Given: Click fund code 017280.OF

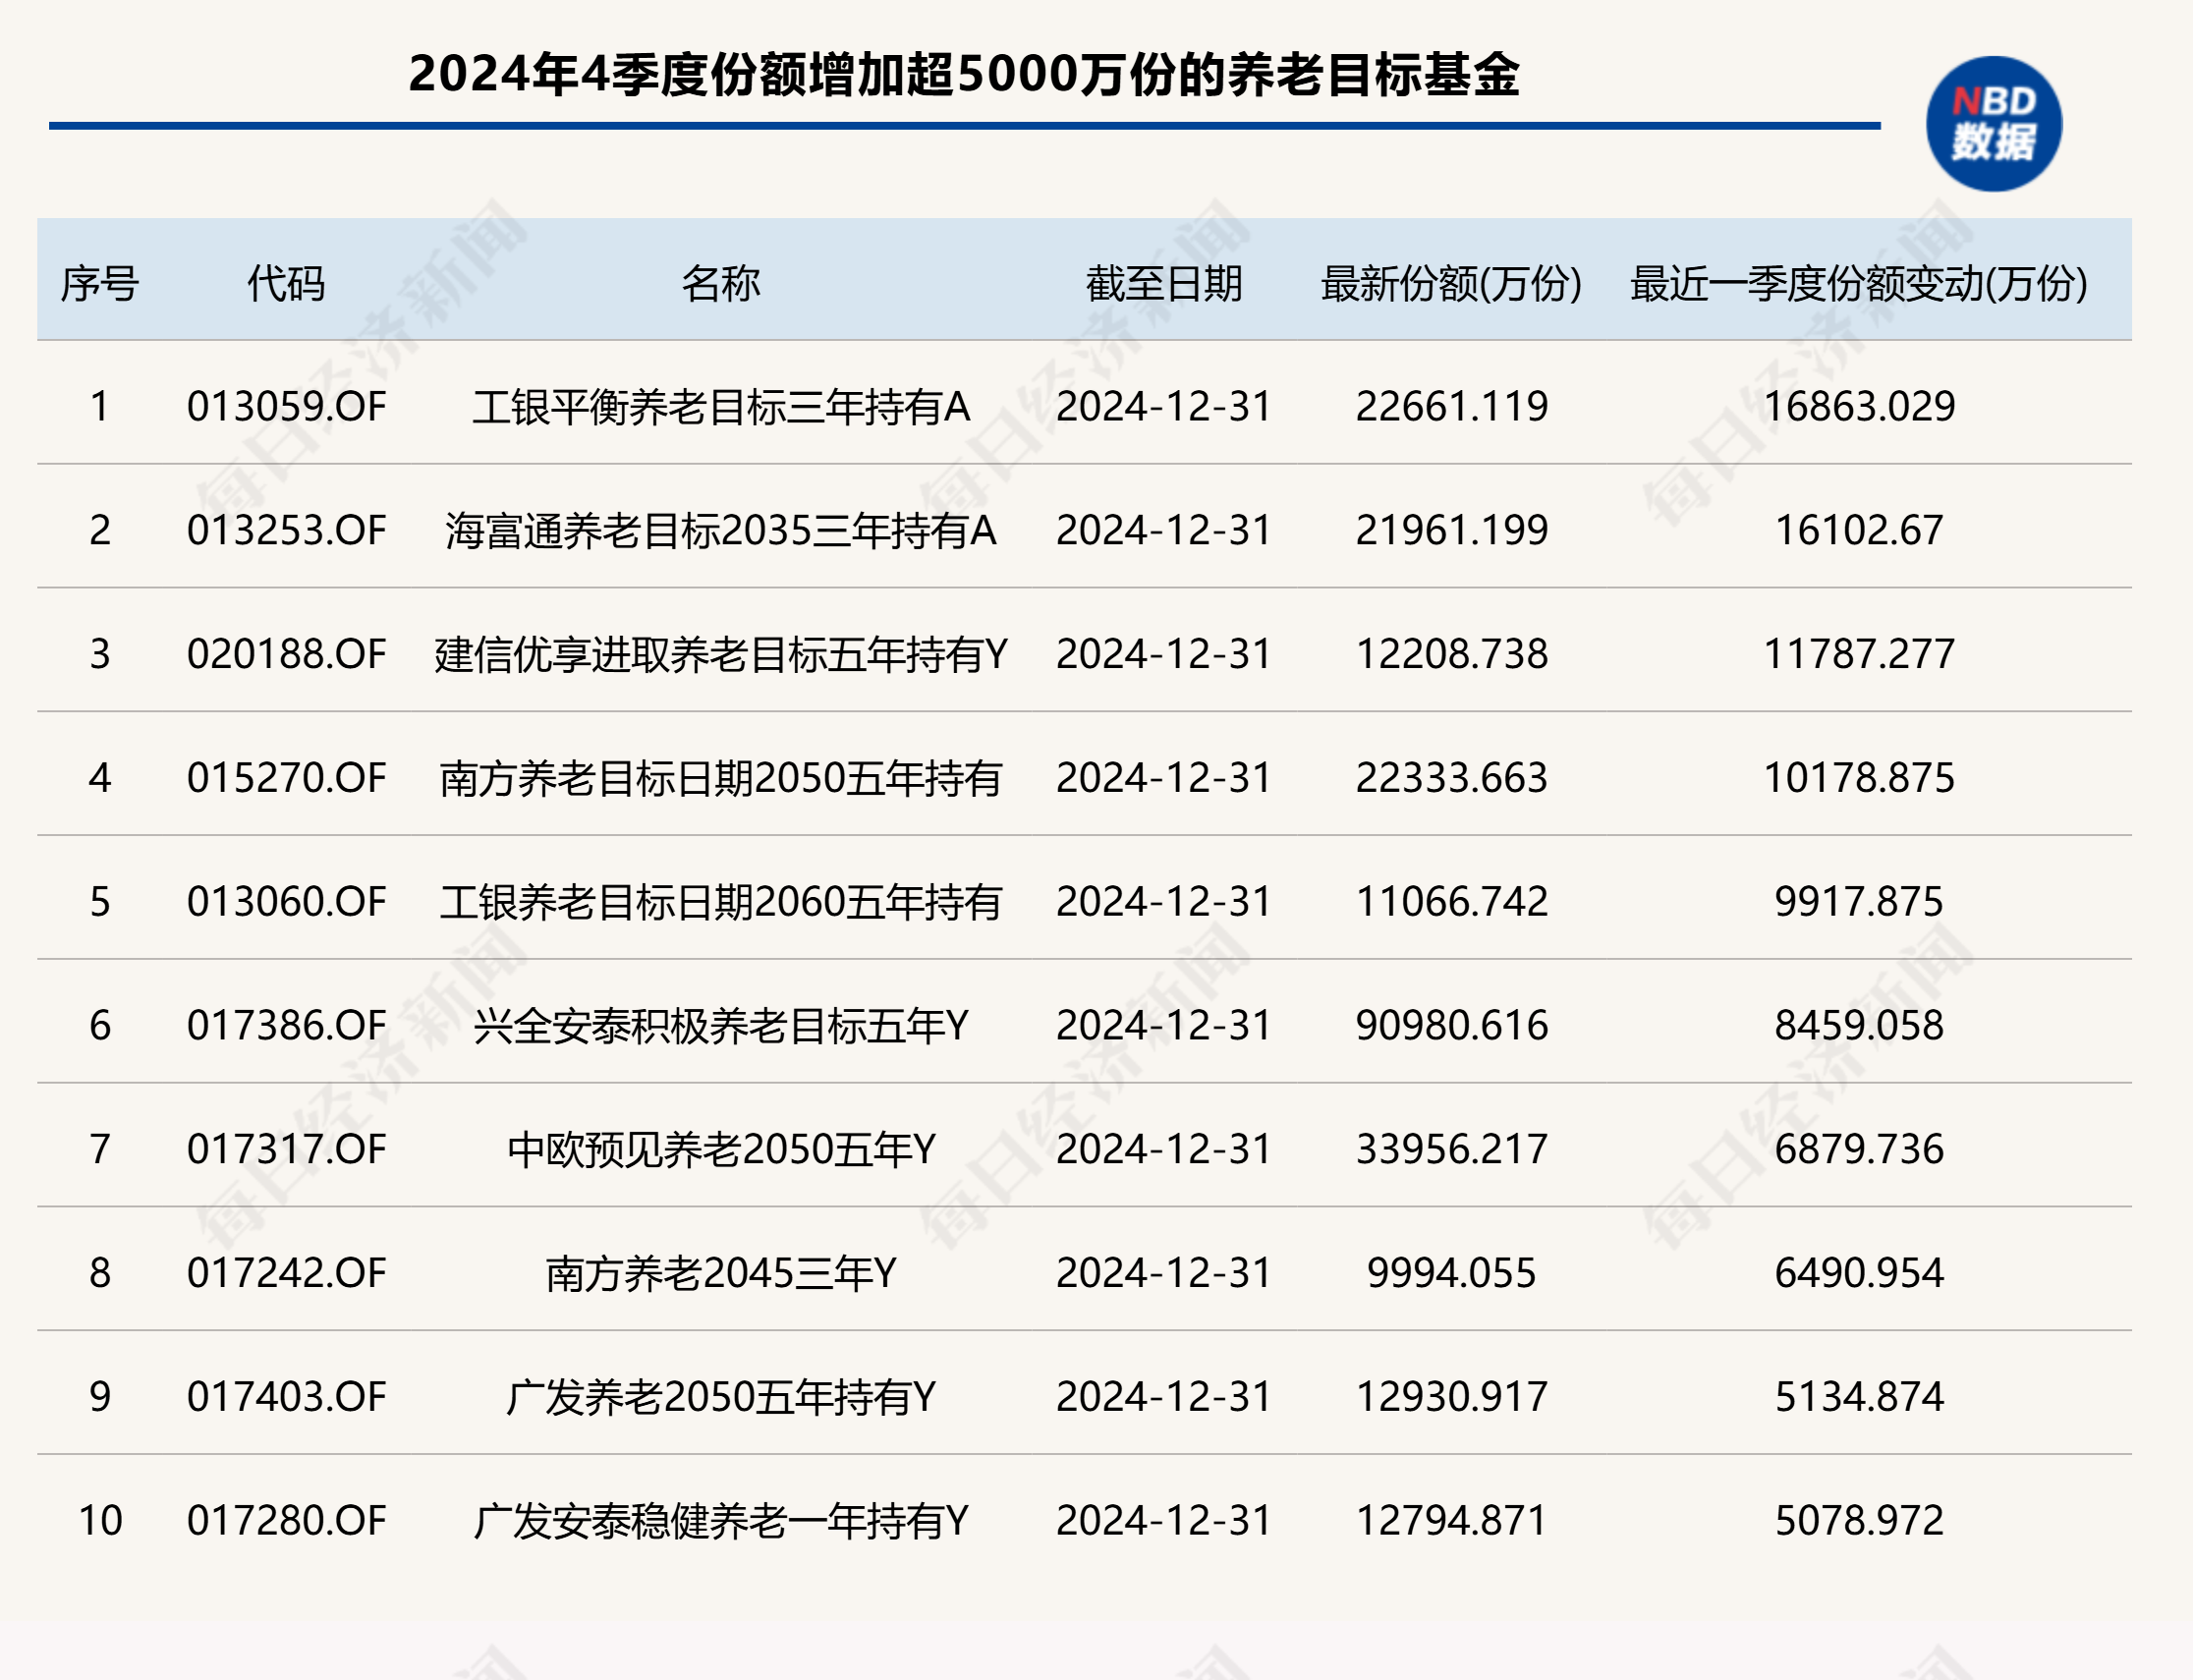Looking at the screenshot, I should coord(287,1523).
